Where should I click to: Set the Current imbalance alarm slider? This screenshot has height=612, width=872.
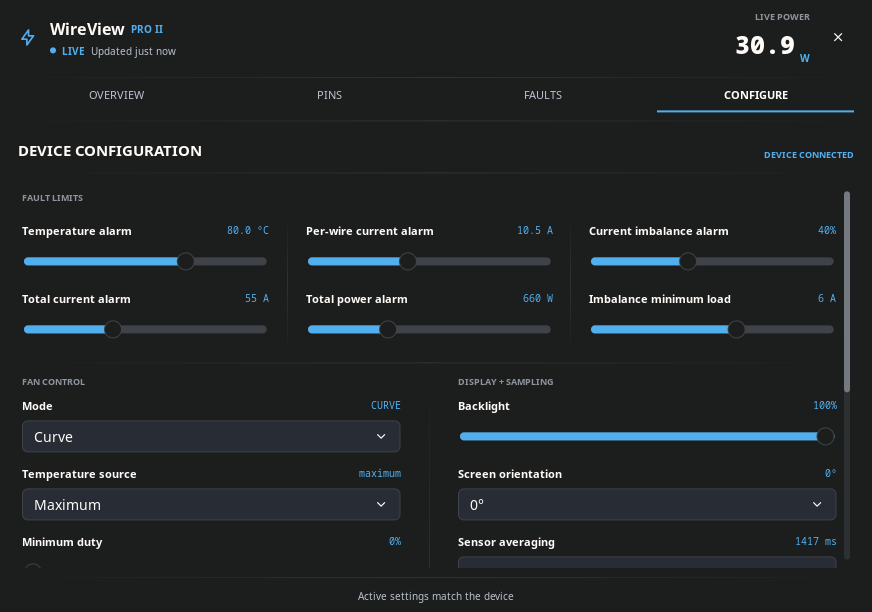click(712, 261)
